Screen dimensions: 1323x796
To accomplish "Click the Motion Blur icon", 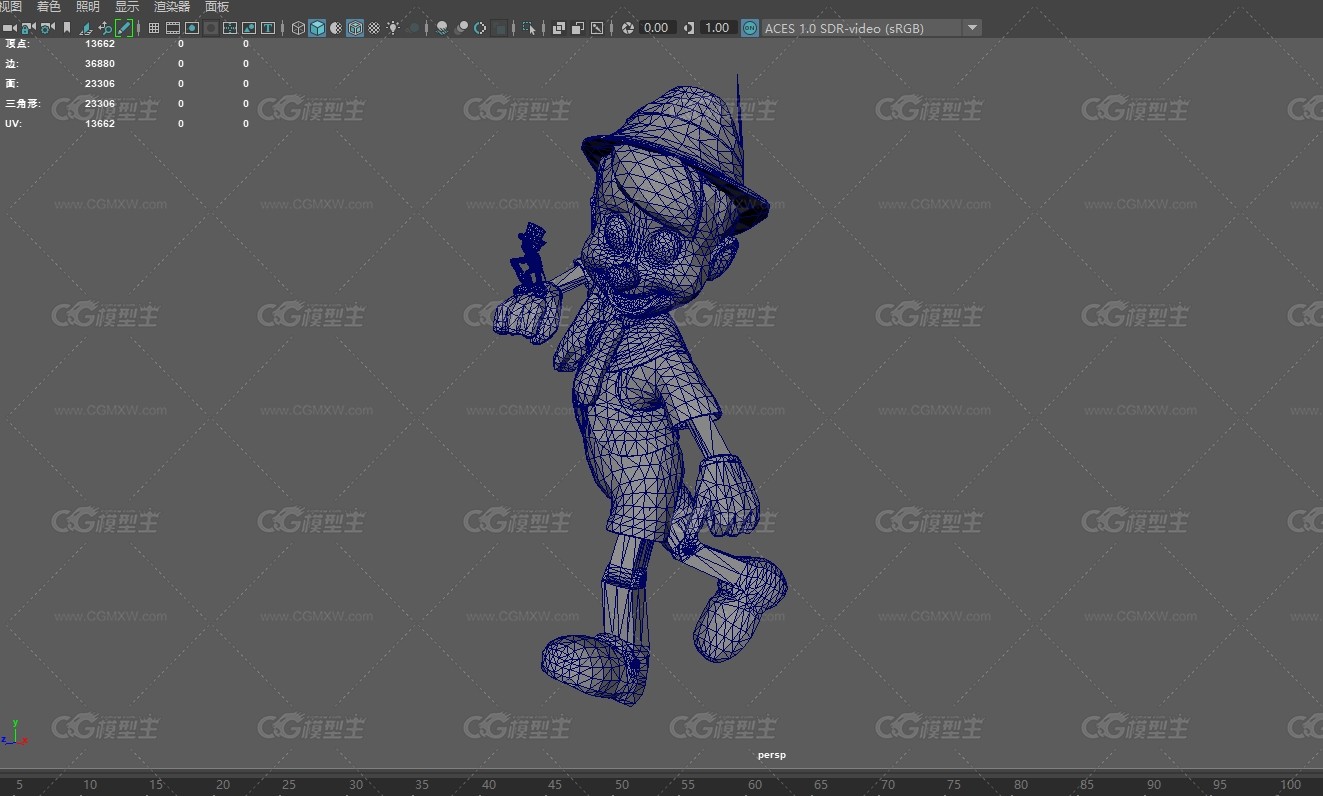I will [x=462, y=28].
